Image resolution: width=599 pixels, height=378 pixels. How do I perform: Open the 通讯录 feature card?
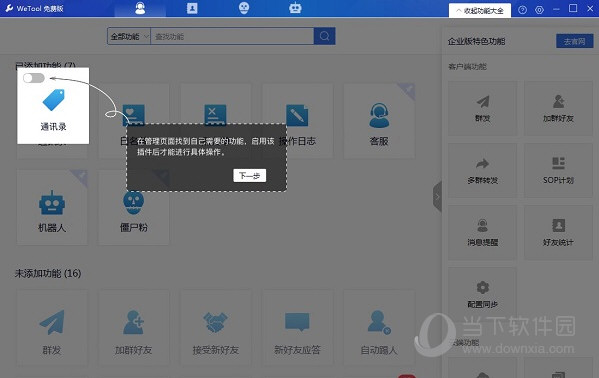[53, 106]
